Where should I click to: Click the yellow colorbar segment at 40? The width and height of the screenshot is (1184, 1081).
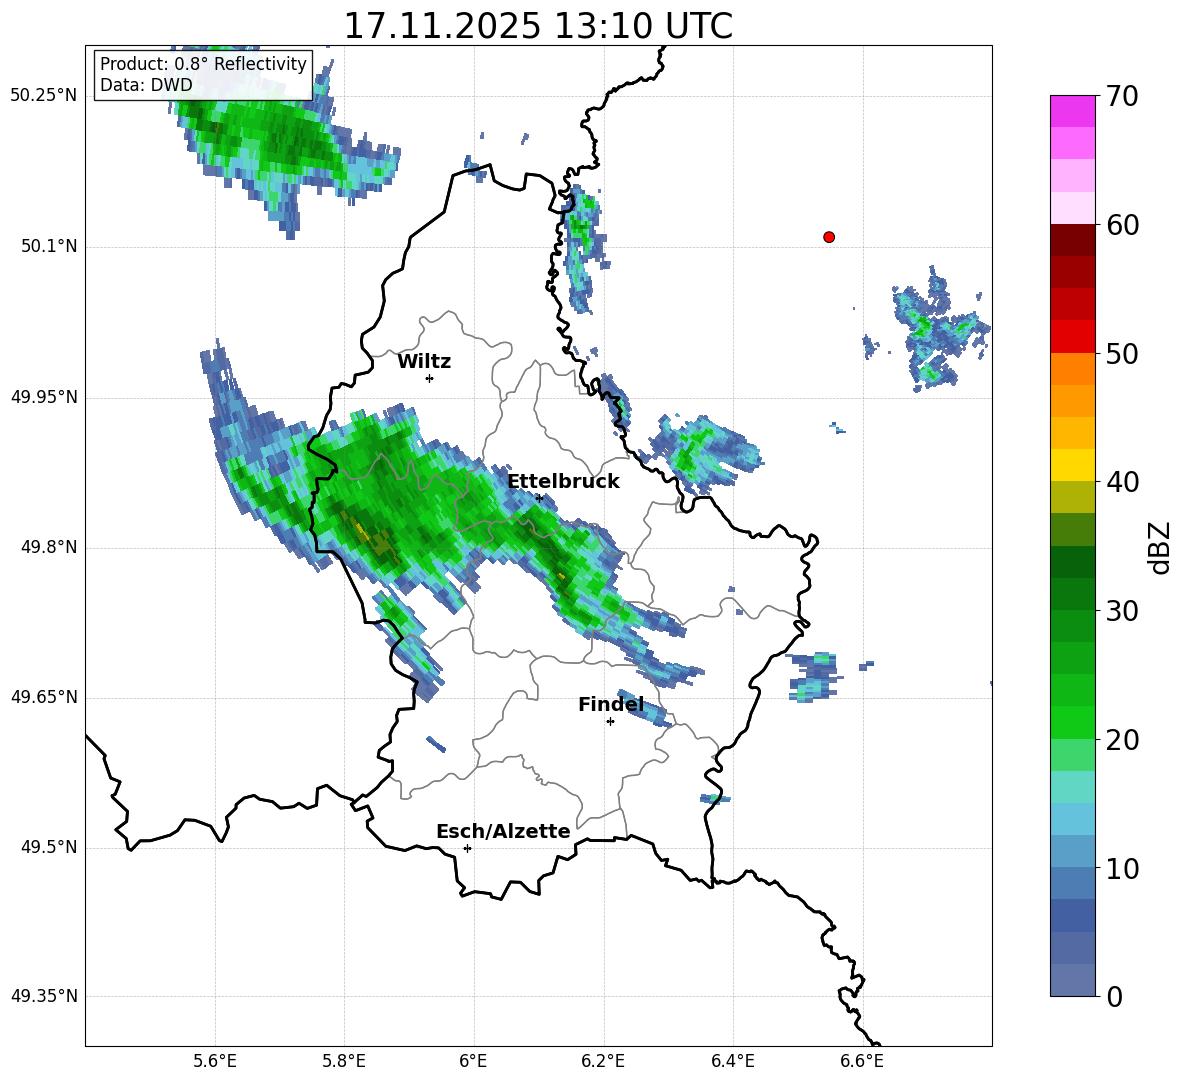point(1072,465)
